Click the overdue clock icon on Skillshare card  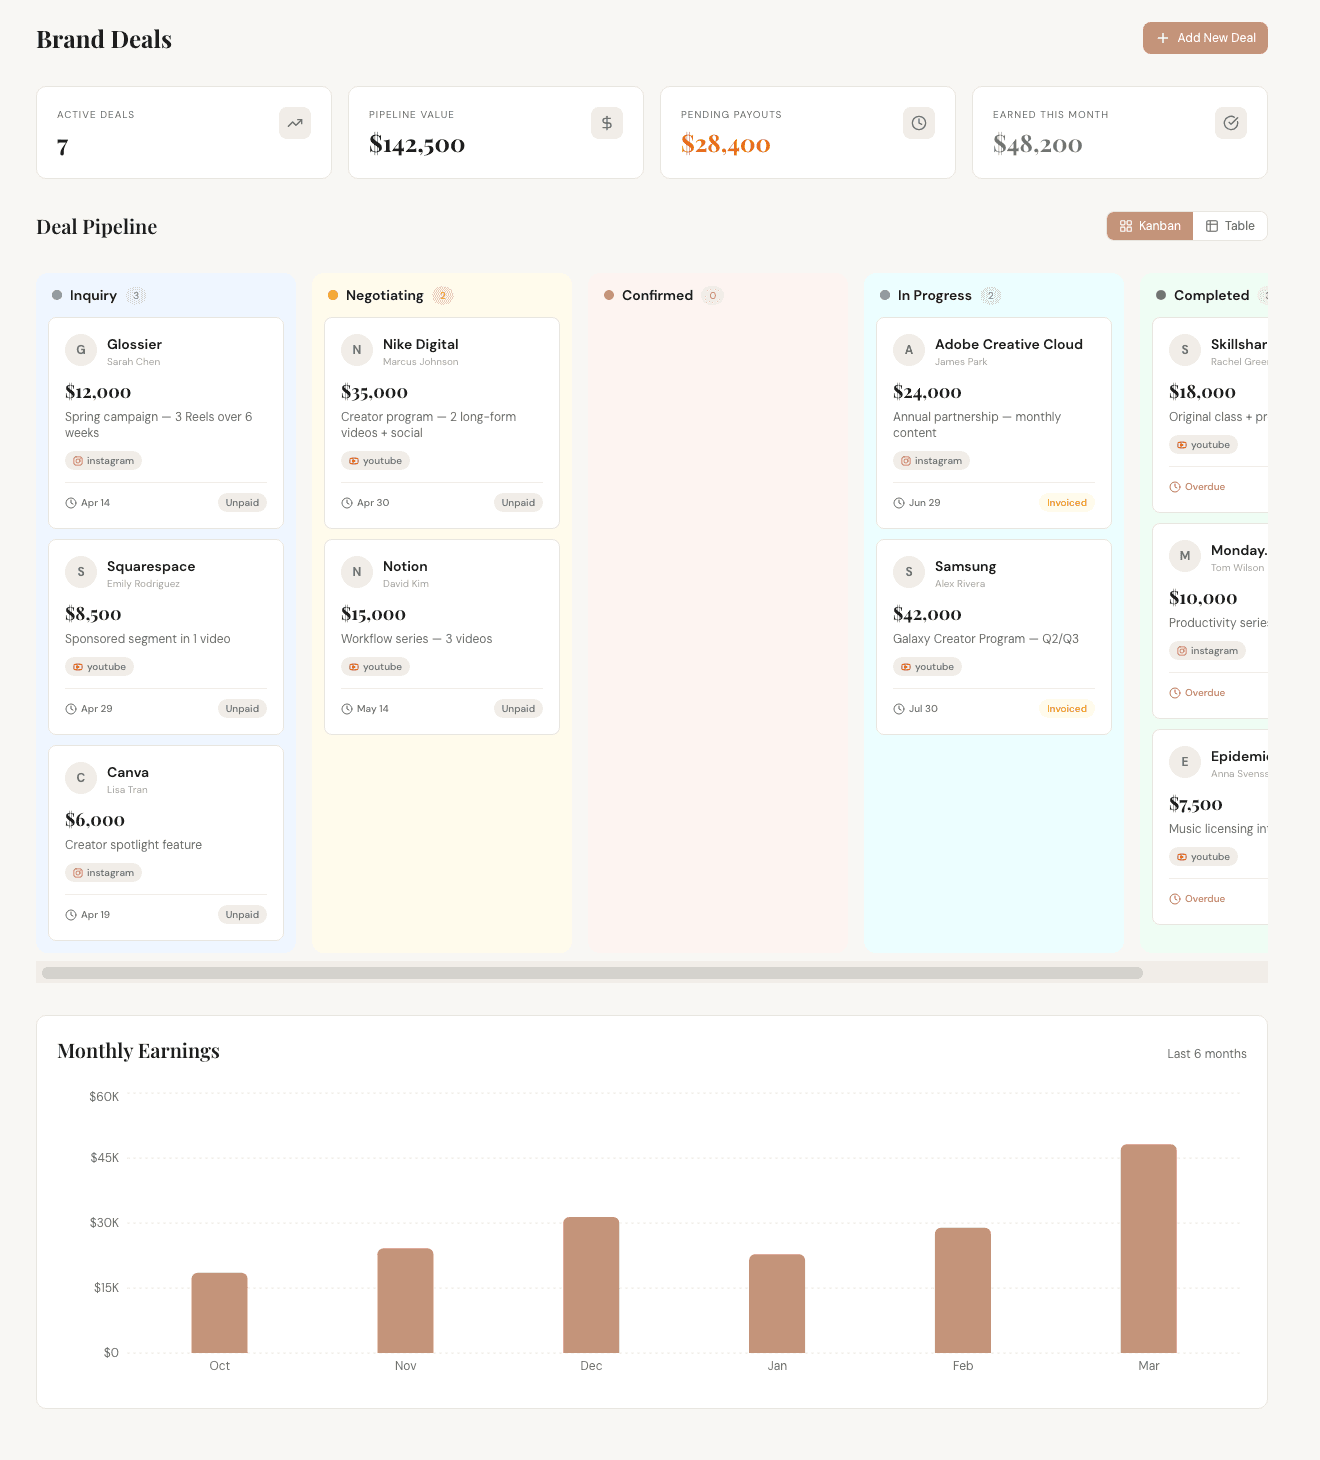coord(1174,487)
